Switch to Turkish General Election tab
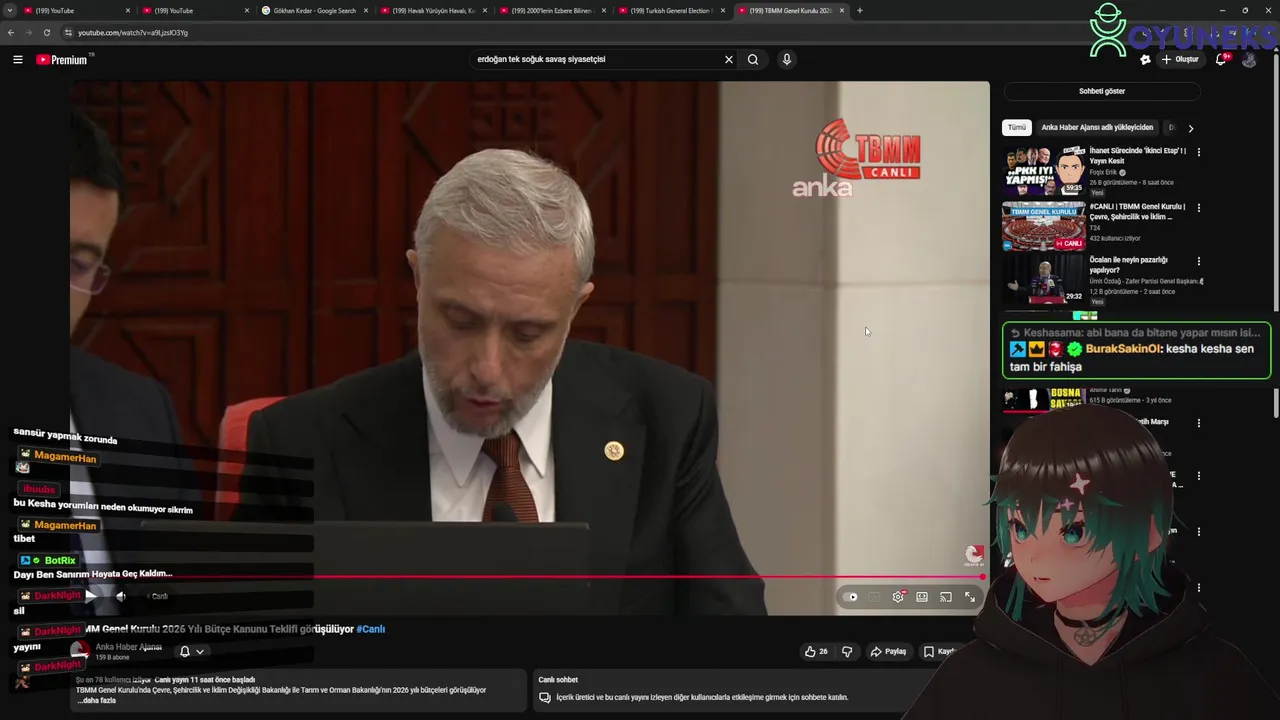 coord(672,10)
